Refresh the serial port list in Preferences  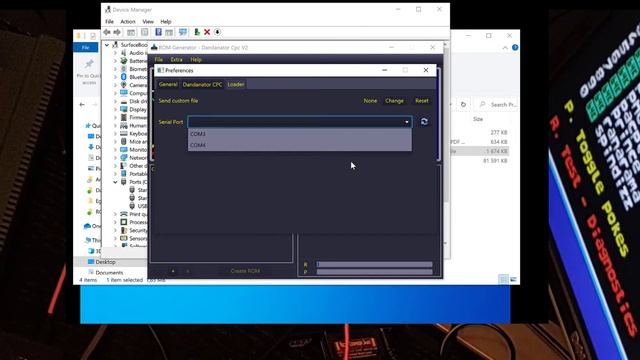[424, 122]
